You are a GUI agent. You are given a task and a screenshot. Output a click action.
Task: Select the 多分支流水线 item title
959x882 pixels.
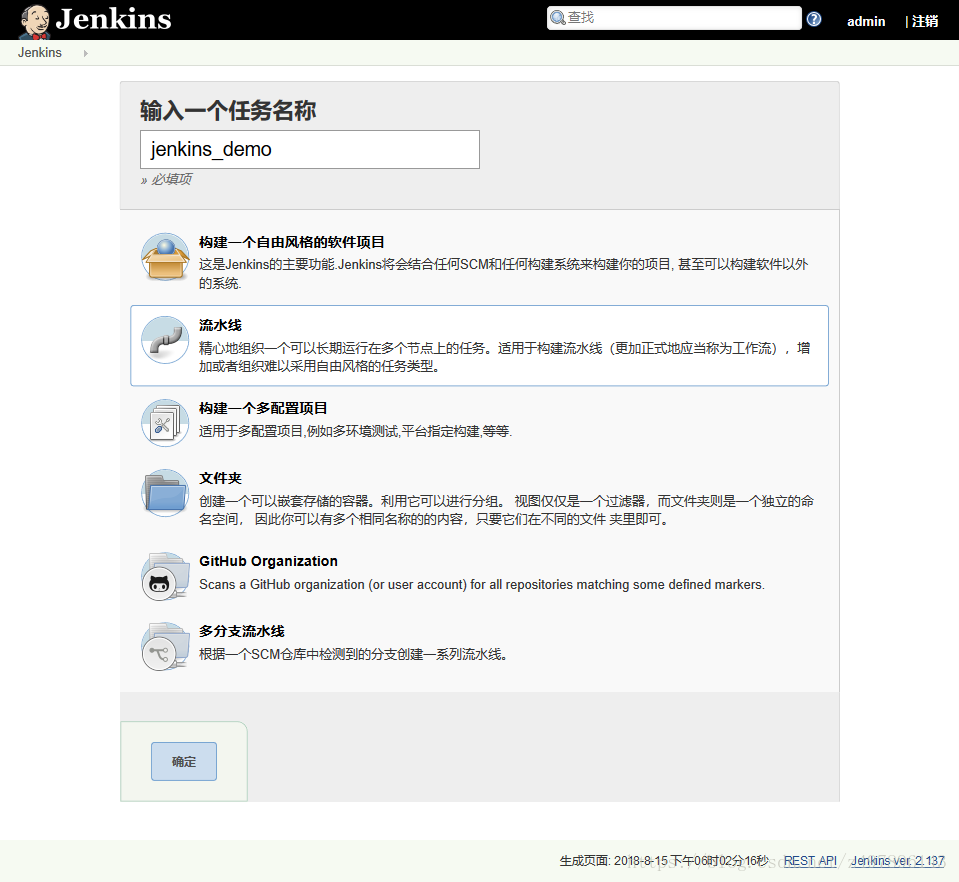click(x=242, y=631)
